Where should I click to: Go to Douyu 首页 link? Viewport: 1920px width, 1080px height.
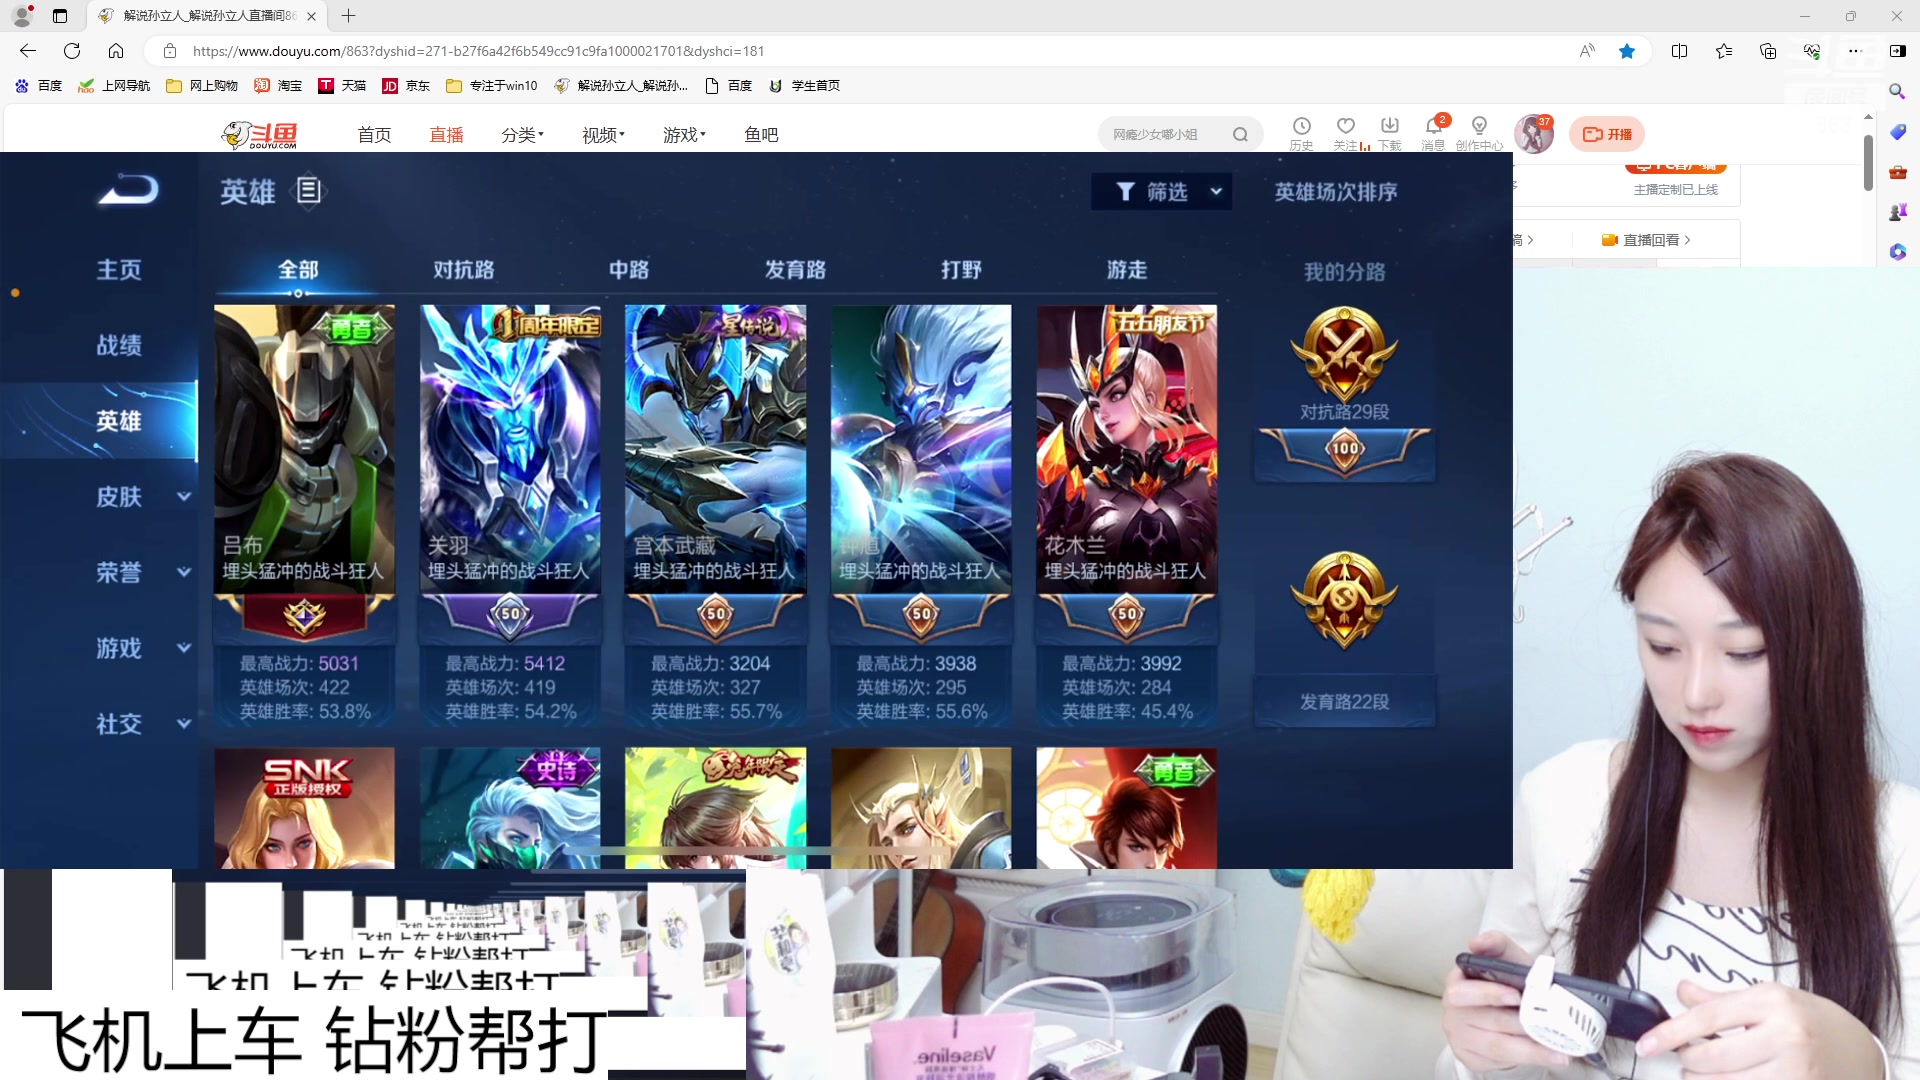374,135
